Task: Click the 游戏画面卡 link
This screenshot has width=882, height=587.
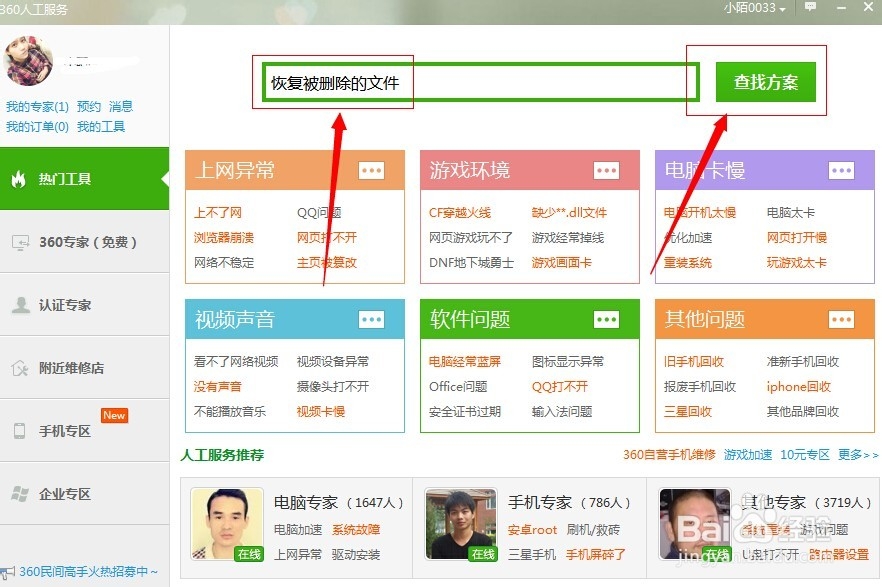Action: click(561, 263)
